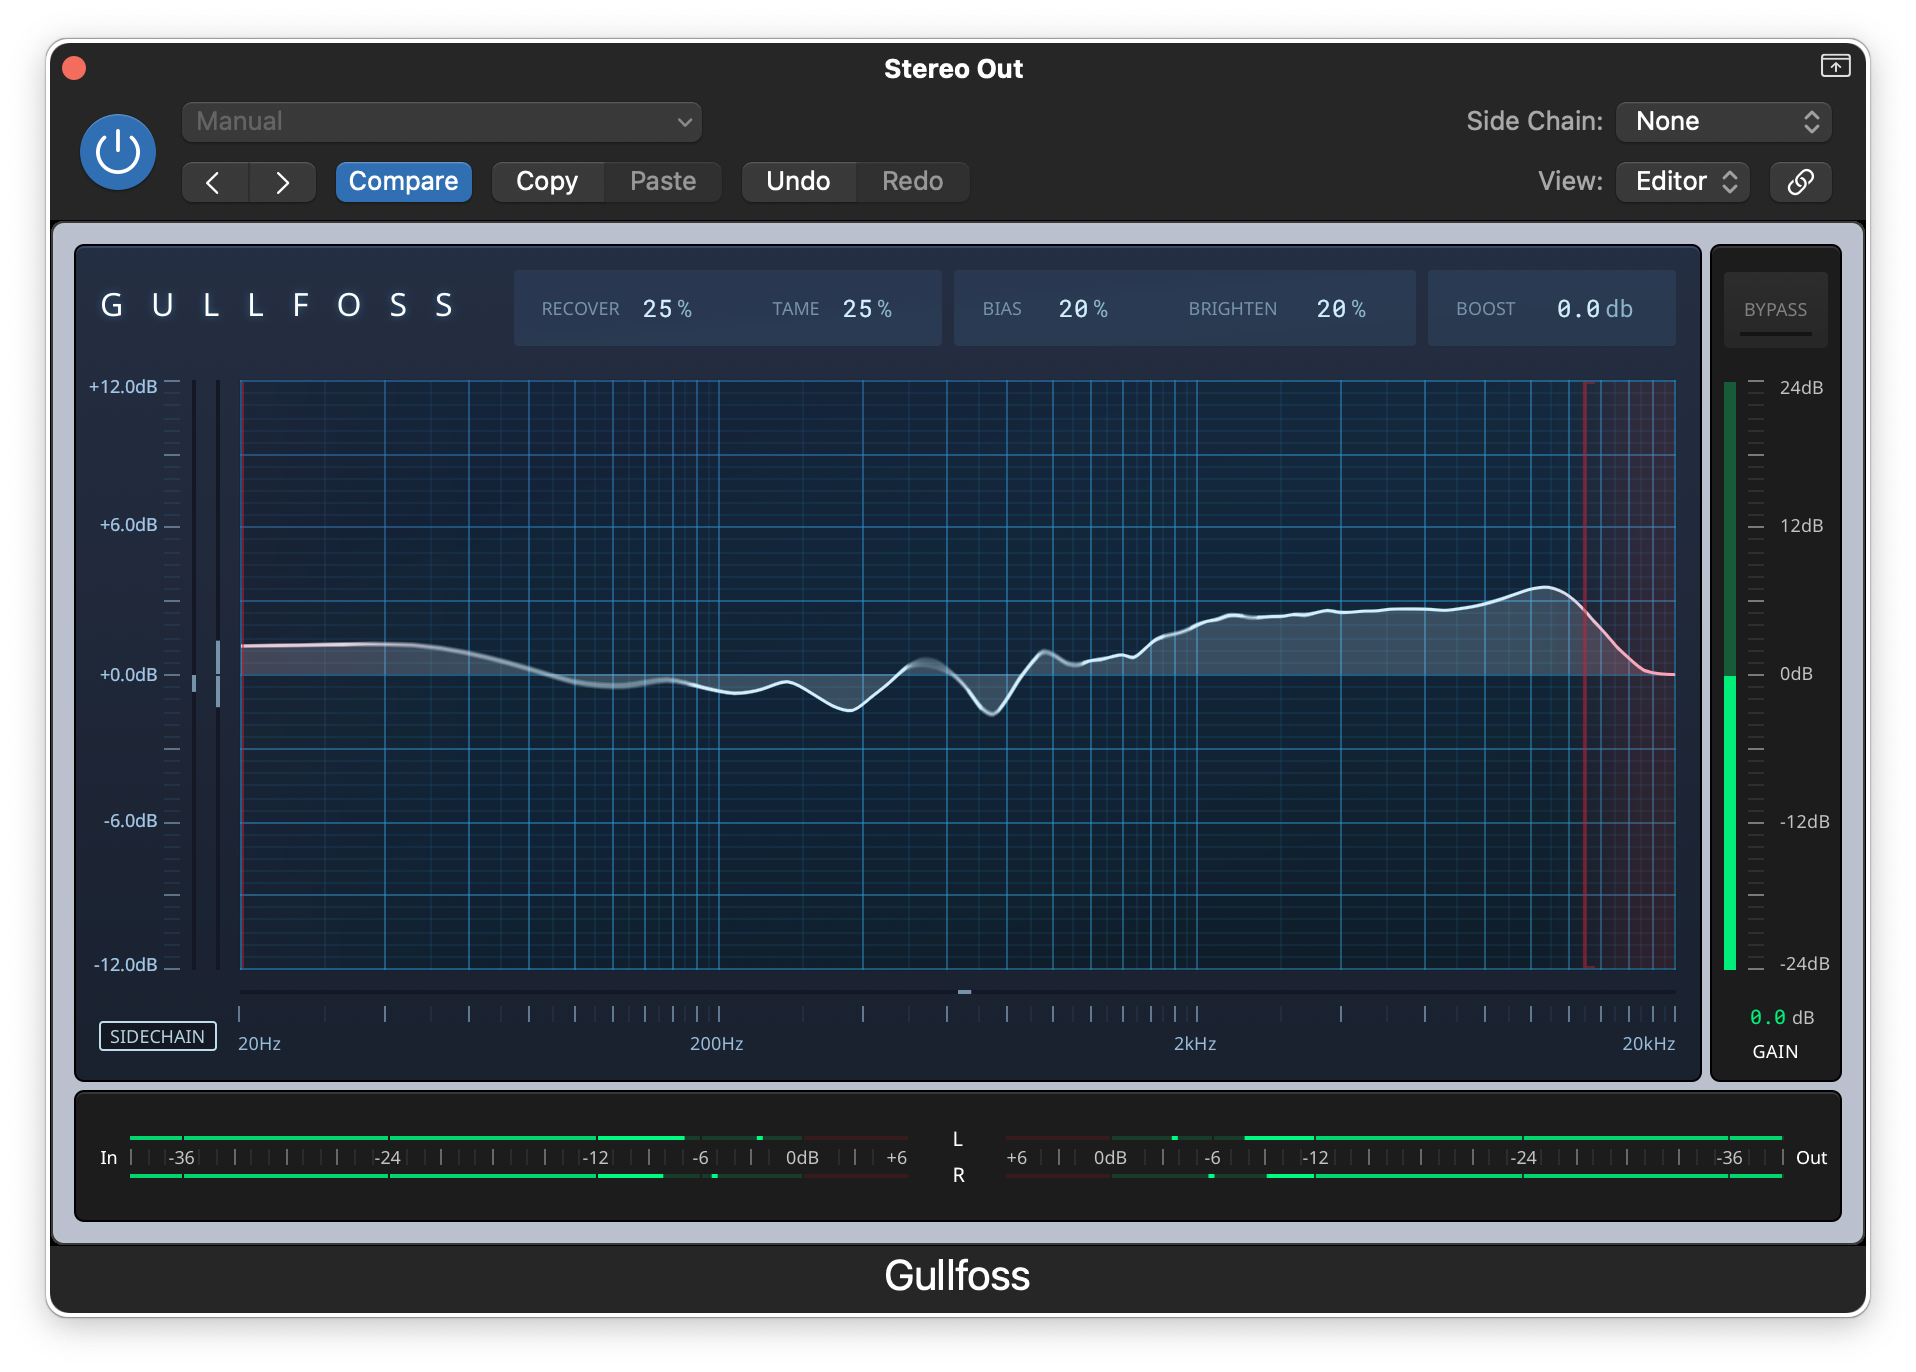Go to previous preset with left arrow

(214, 182)
